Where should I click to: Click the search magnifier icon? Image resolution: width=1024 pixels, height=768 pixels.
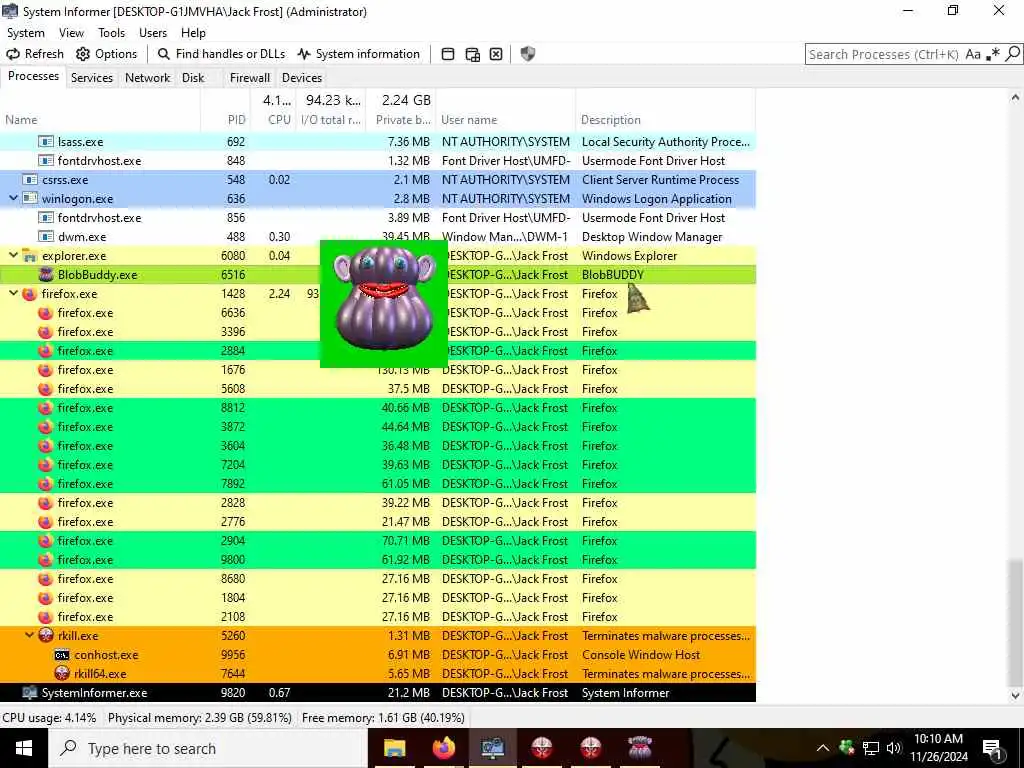1012,54
